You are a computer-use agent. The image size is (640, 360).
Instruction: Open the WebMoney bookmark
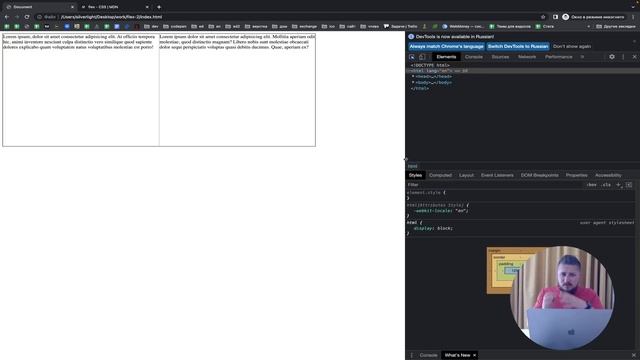(x=463, y=26)
